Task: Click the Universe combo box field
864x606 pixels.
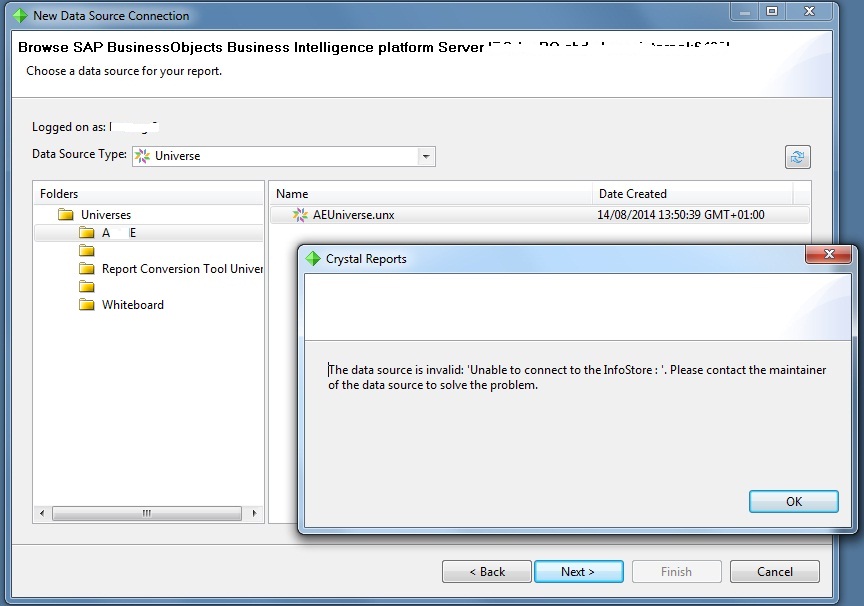Action: point(284,156)
